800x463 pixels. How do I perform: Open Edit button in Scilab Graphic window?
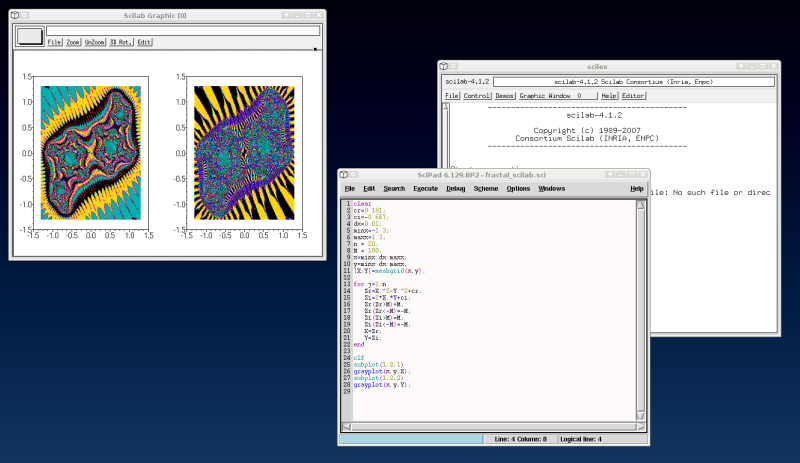(x=144, y=42)
